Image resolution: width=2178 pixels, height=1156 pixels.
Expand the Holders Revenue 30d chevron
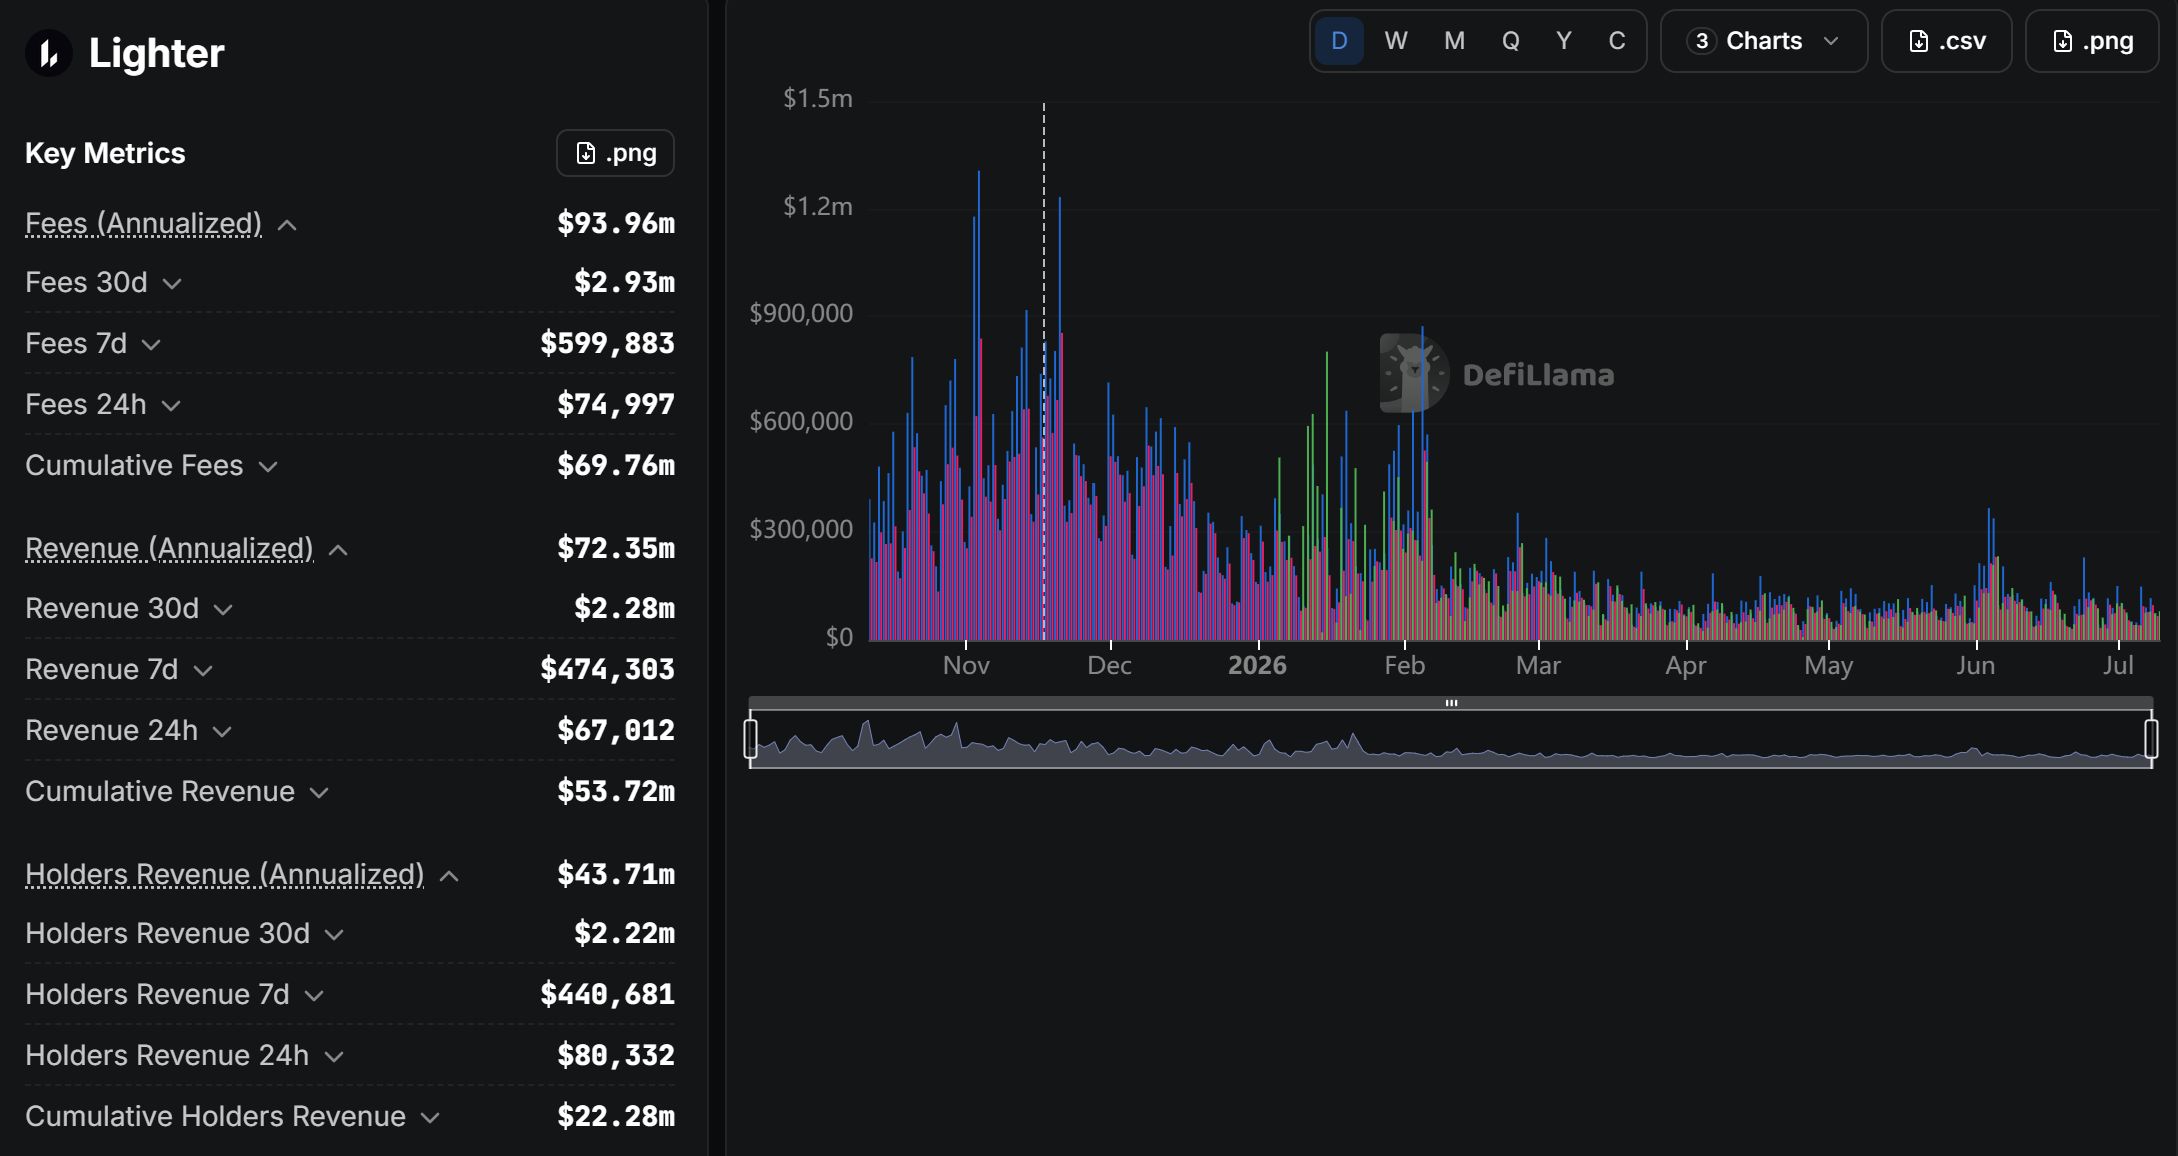(335, 935)
